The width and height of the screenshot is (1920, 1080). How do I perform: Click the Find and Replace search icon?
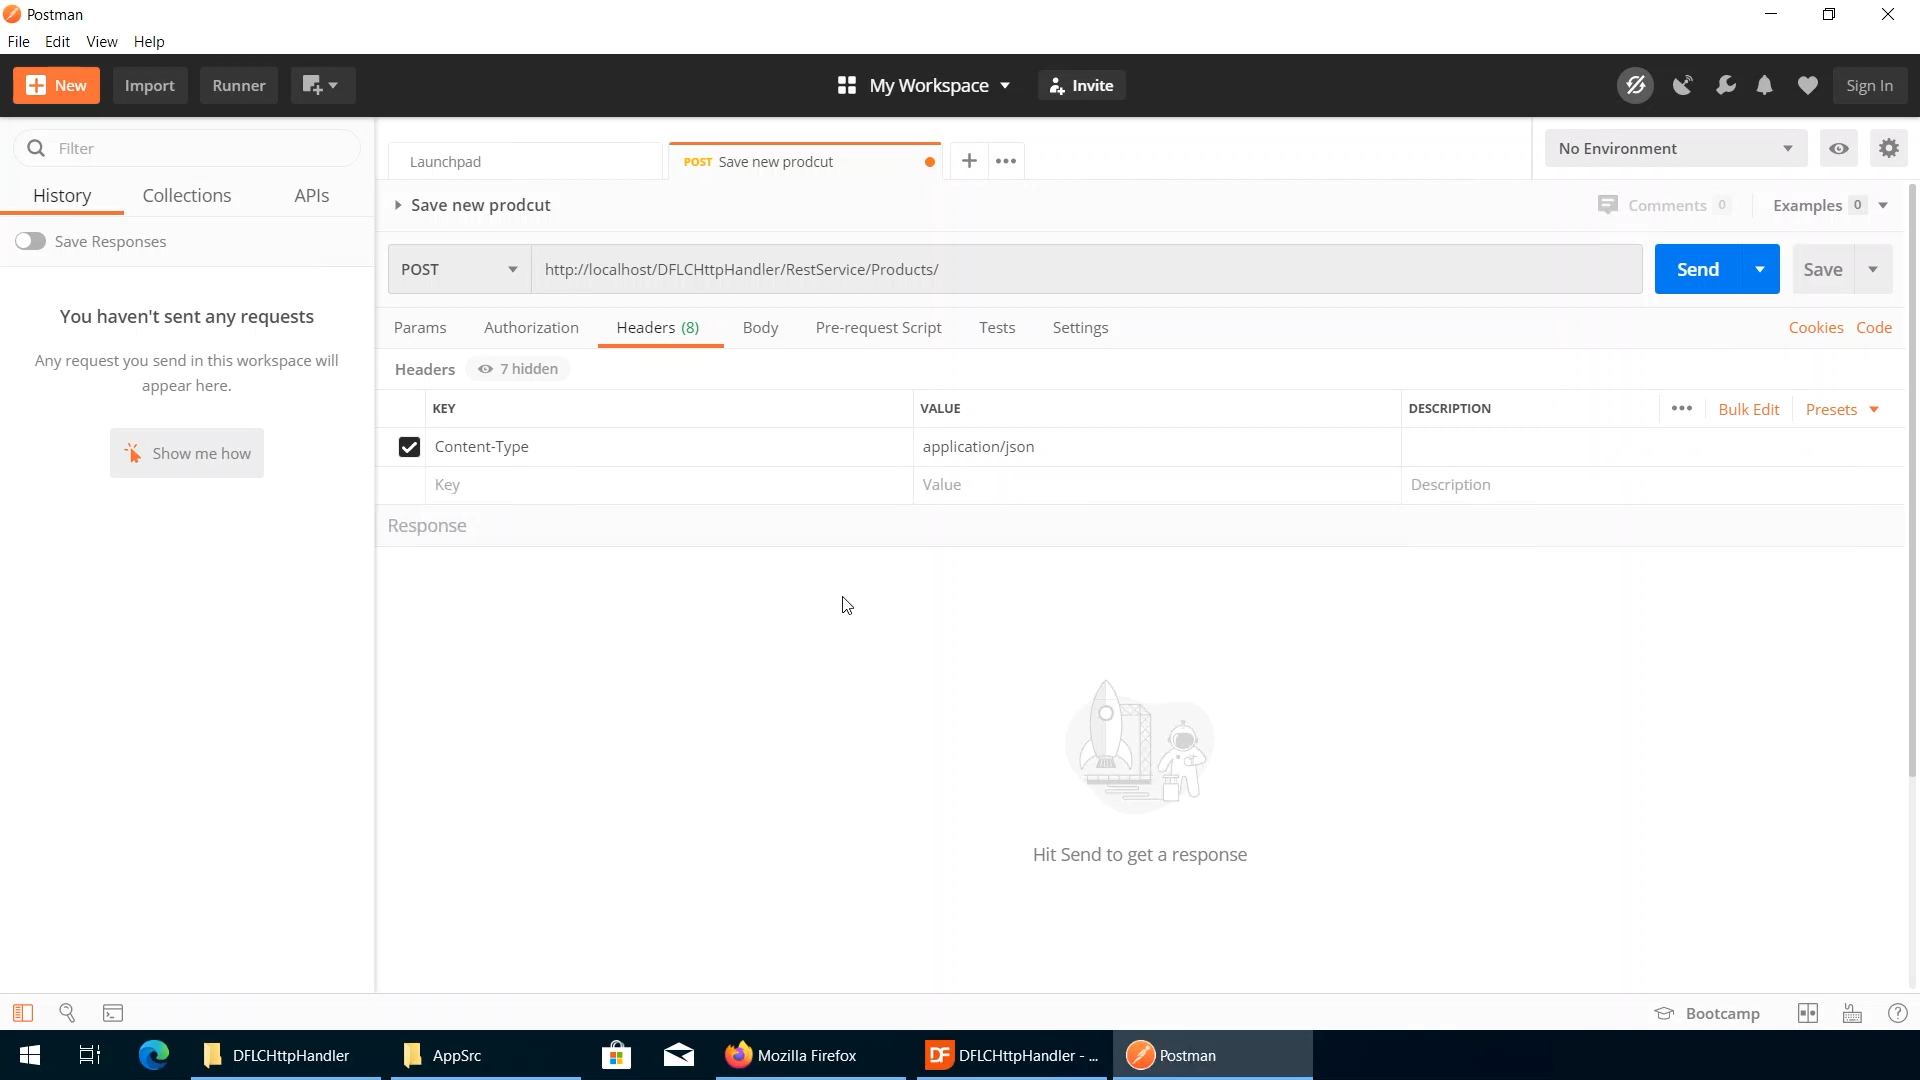point(67,1013)
